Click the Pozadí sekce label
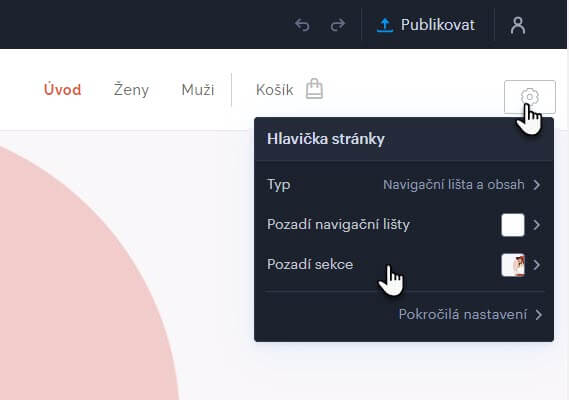Screen dimensions: 569x400 pyautogui.click(x=310, y=264)
